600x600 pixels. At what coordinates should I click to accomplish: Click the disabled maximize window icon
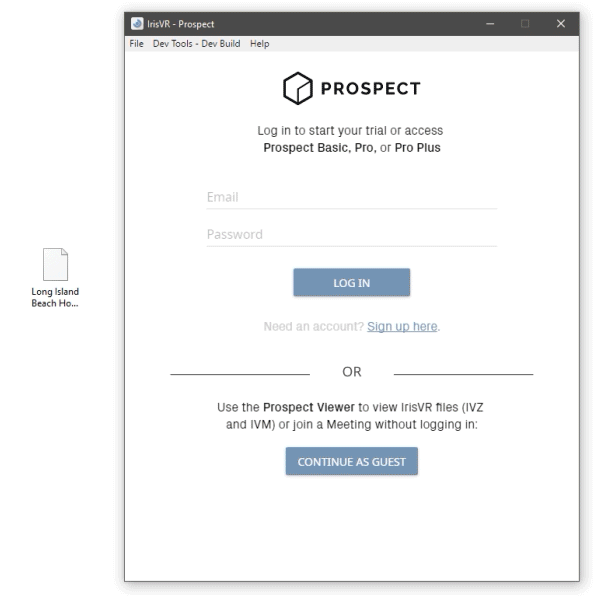[x=525, y=24]
